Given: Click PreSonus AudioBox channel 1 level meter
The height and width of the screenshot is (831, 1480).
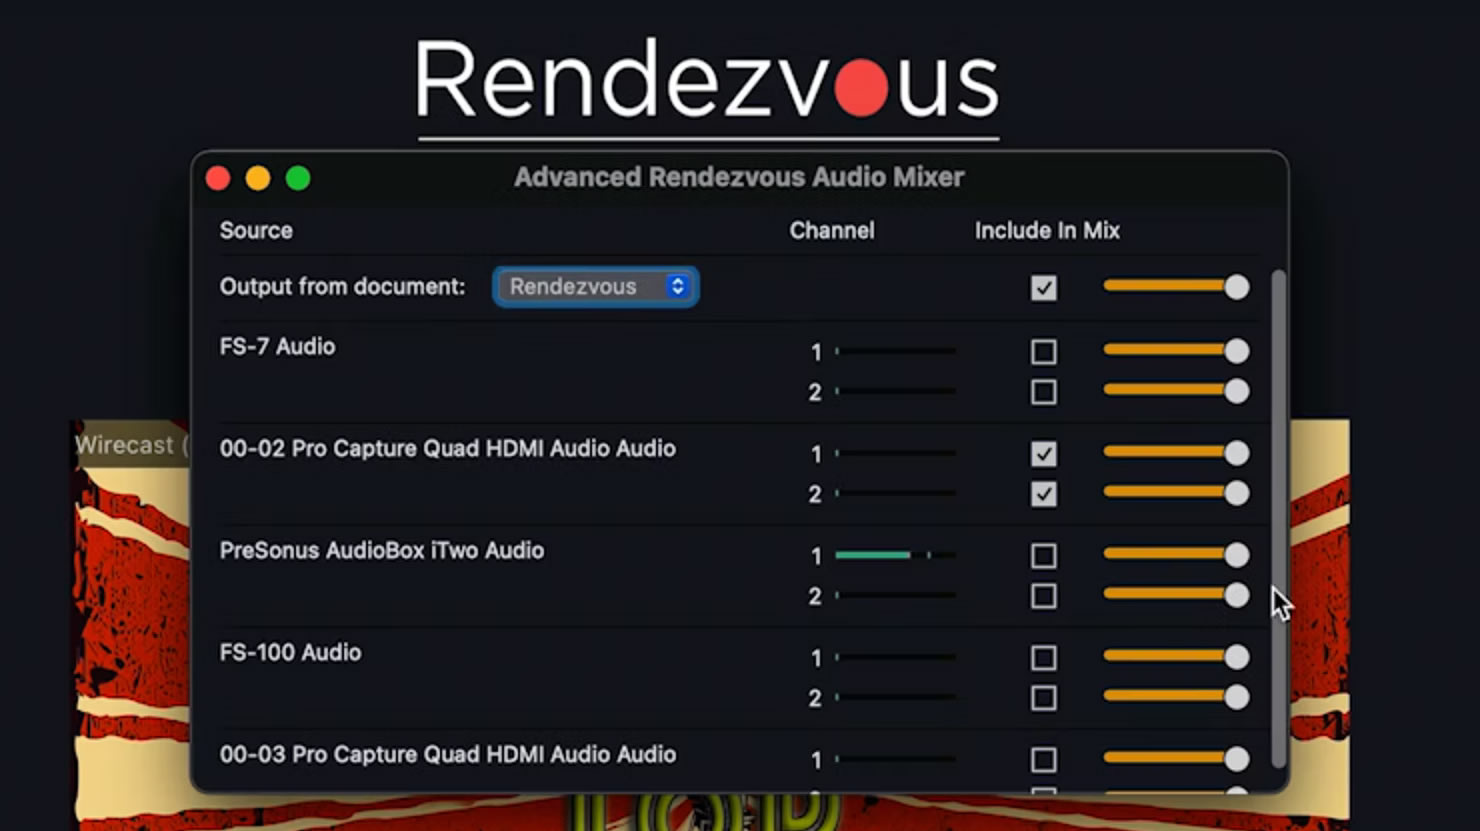Looking at the screenshot, I should coord(895,555).
